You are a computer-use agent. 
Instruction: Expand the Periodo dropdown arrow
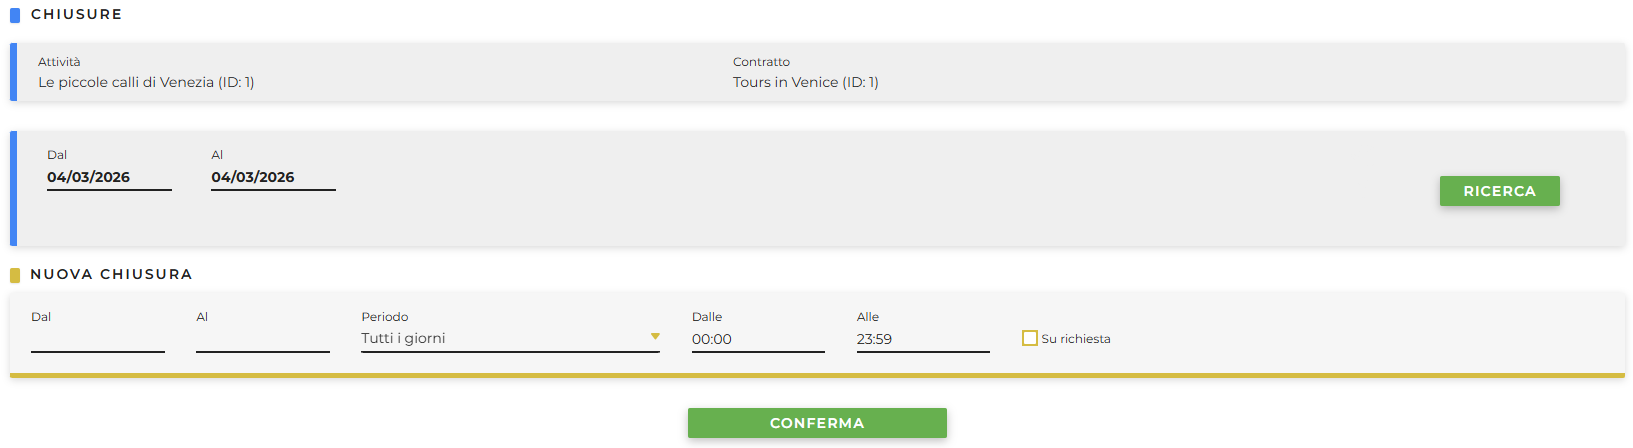coord(655,337)
